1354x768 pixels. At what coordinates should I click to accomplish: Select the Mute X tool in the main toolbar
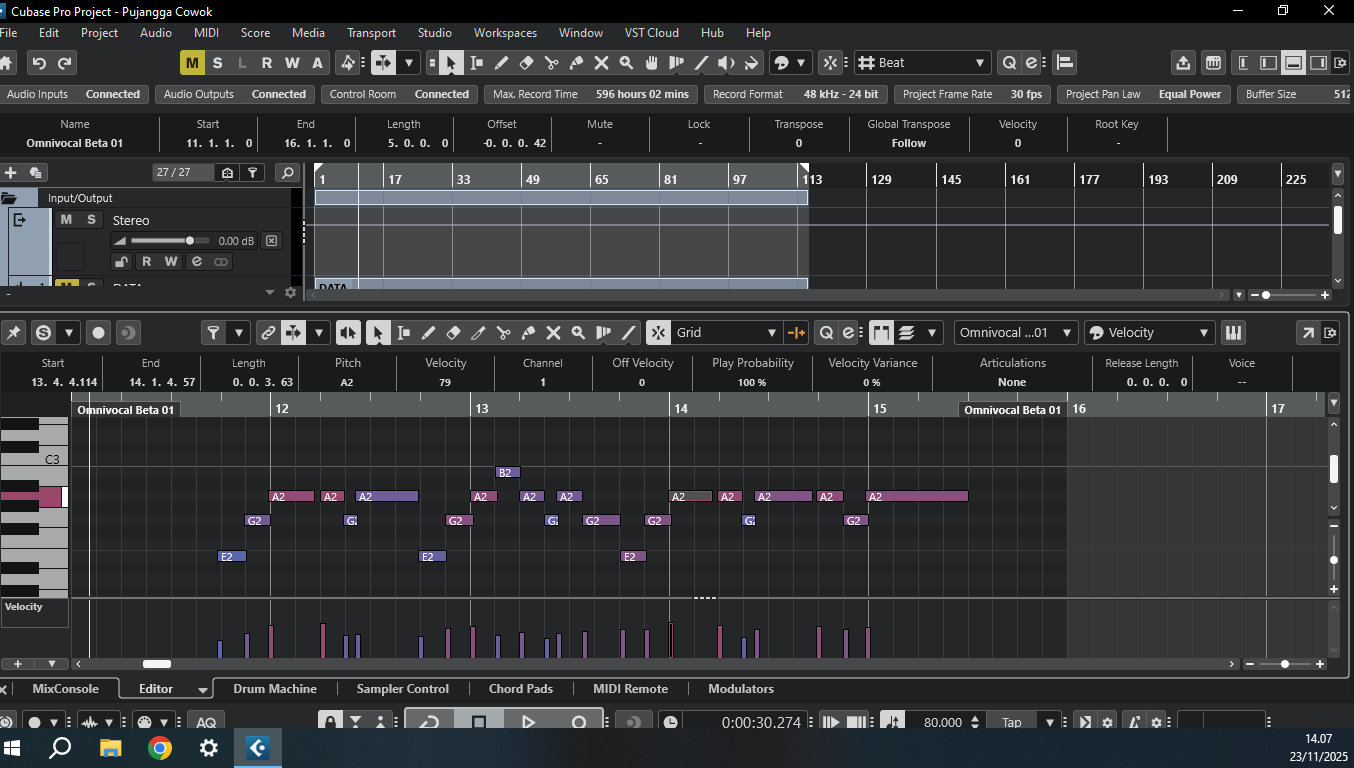click(601, 63)
